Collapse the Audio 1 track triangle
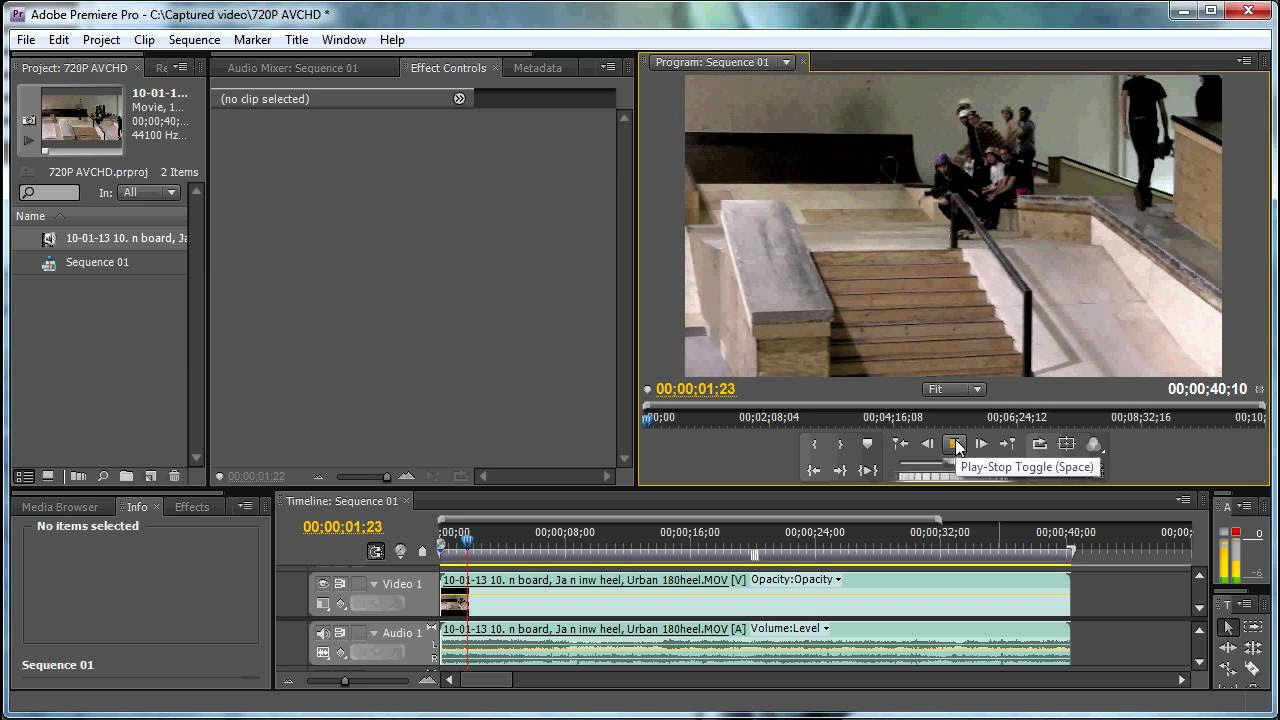Screen dimensions: 1280x720 374,633
